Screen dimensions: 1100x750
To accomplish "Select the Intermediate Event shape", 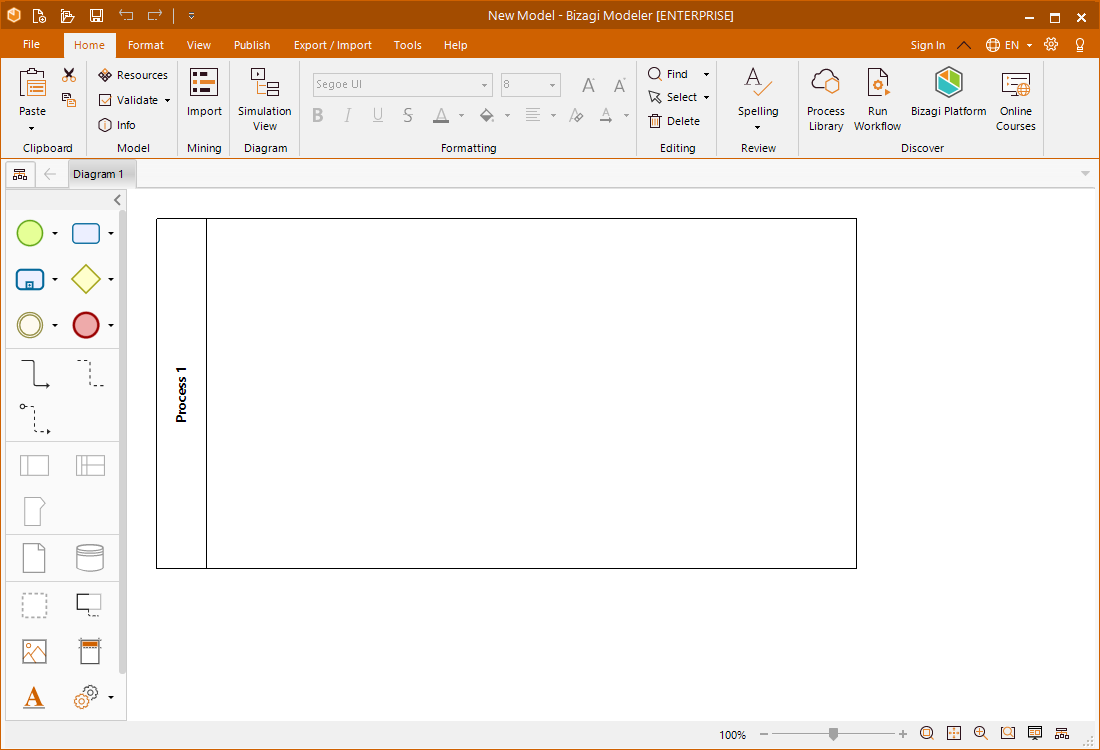I will (x=29, y=326).
